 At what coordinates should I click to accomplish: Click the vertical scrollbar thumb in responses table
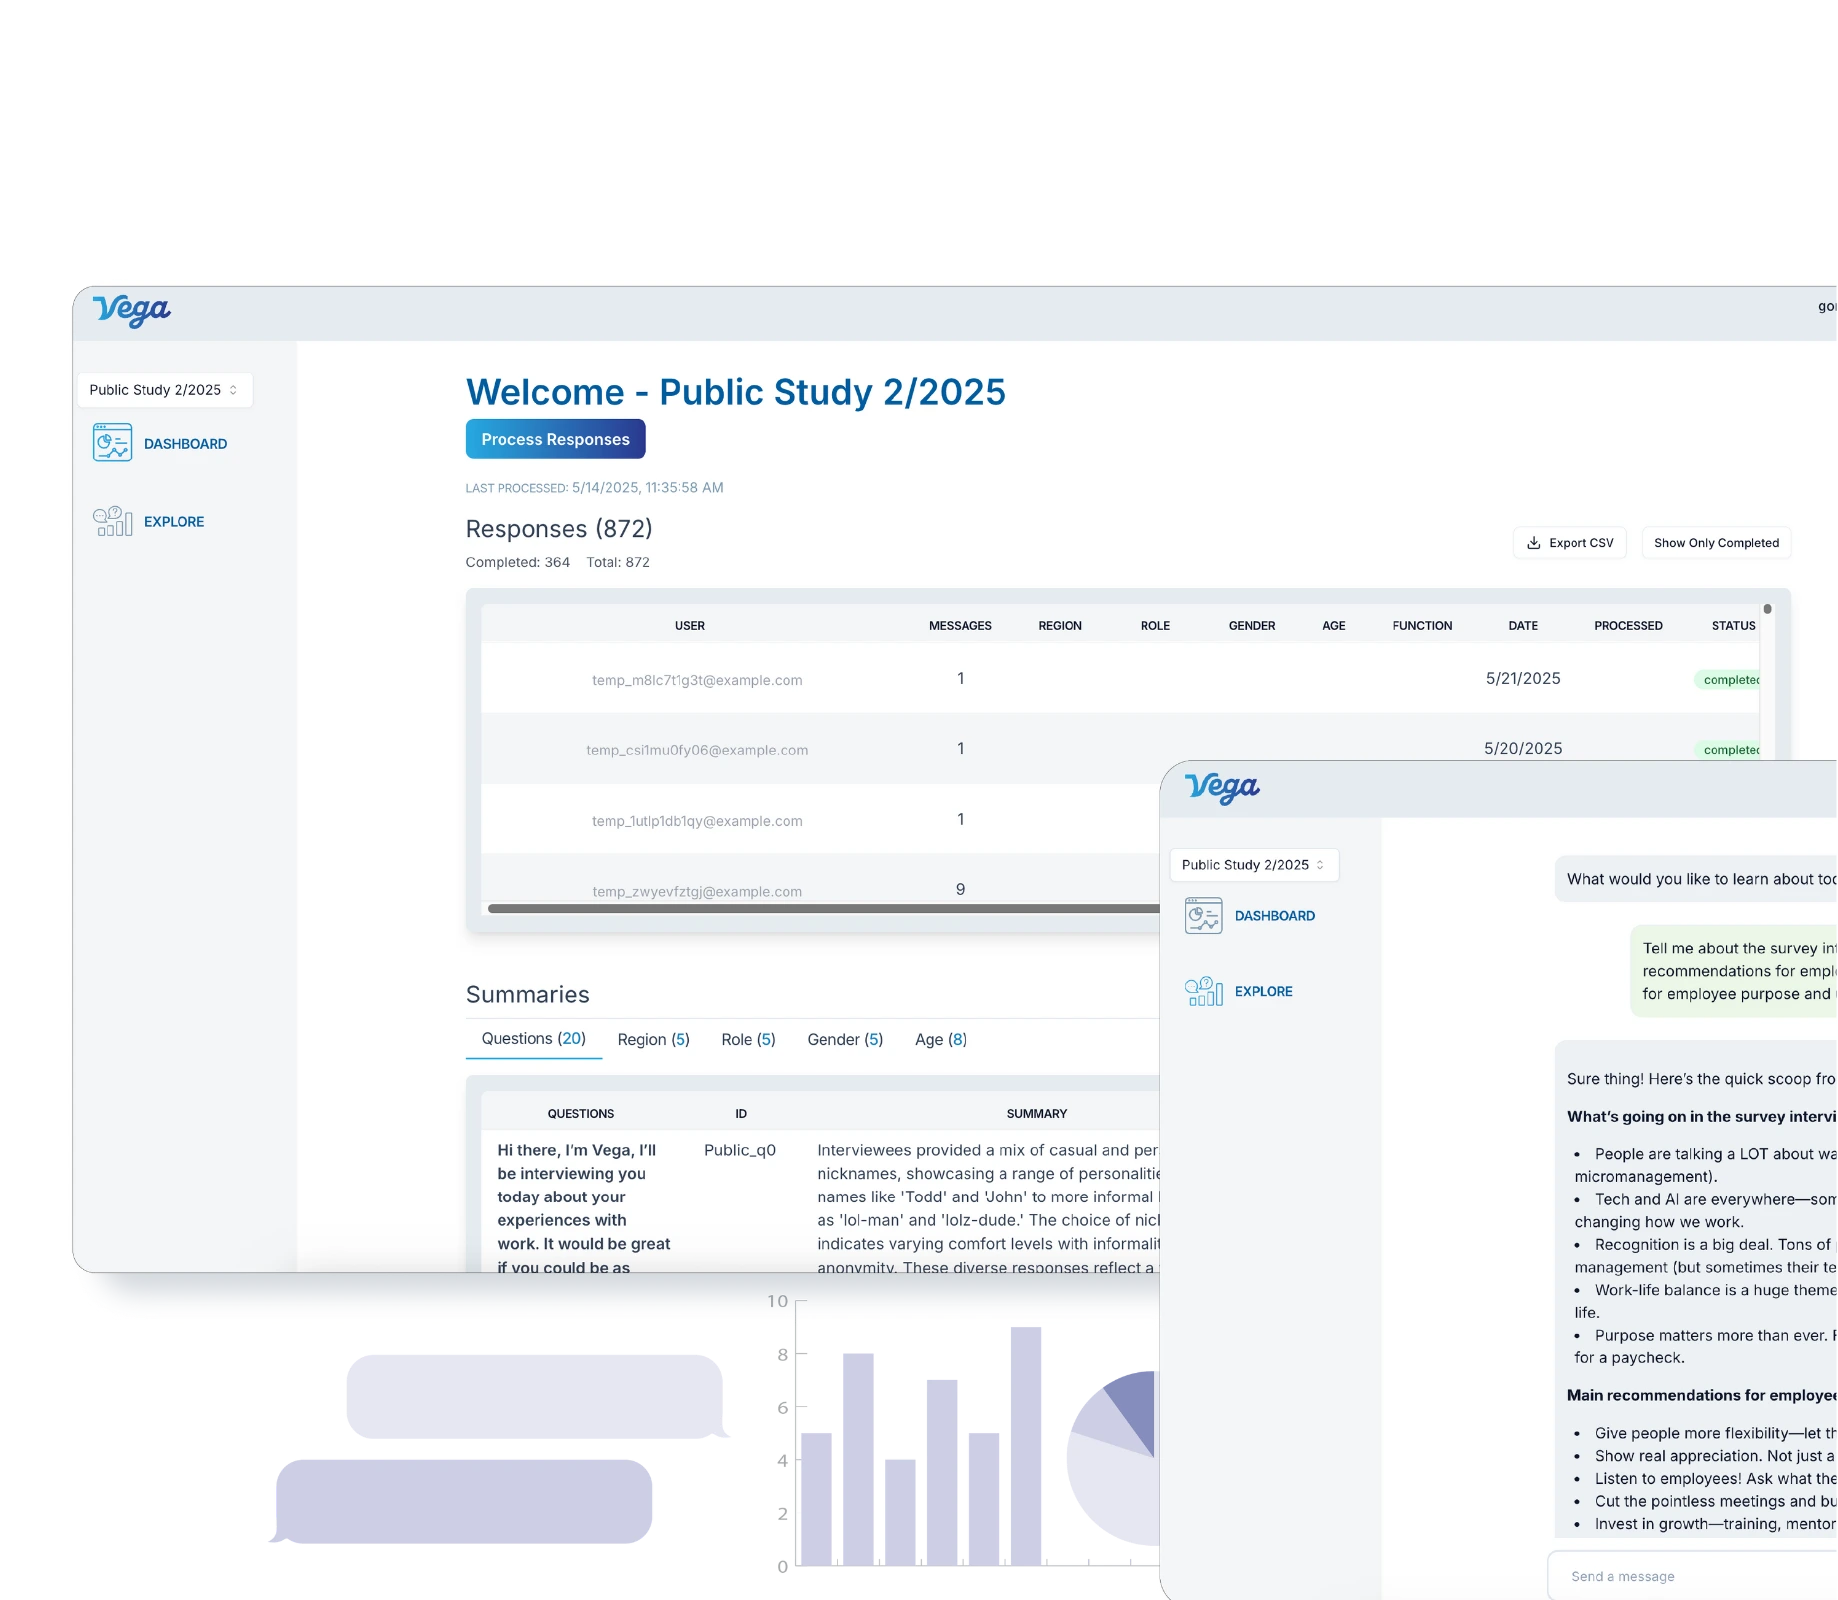(1767, 609)
